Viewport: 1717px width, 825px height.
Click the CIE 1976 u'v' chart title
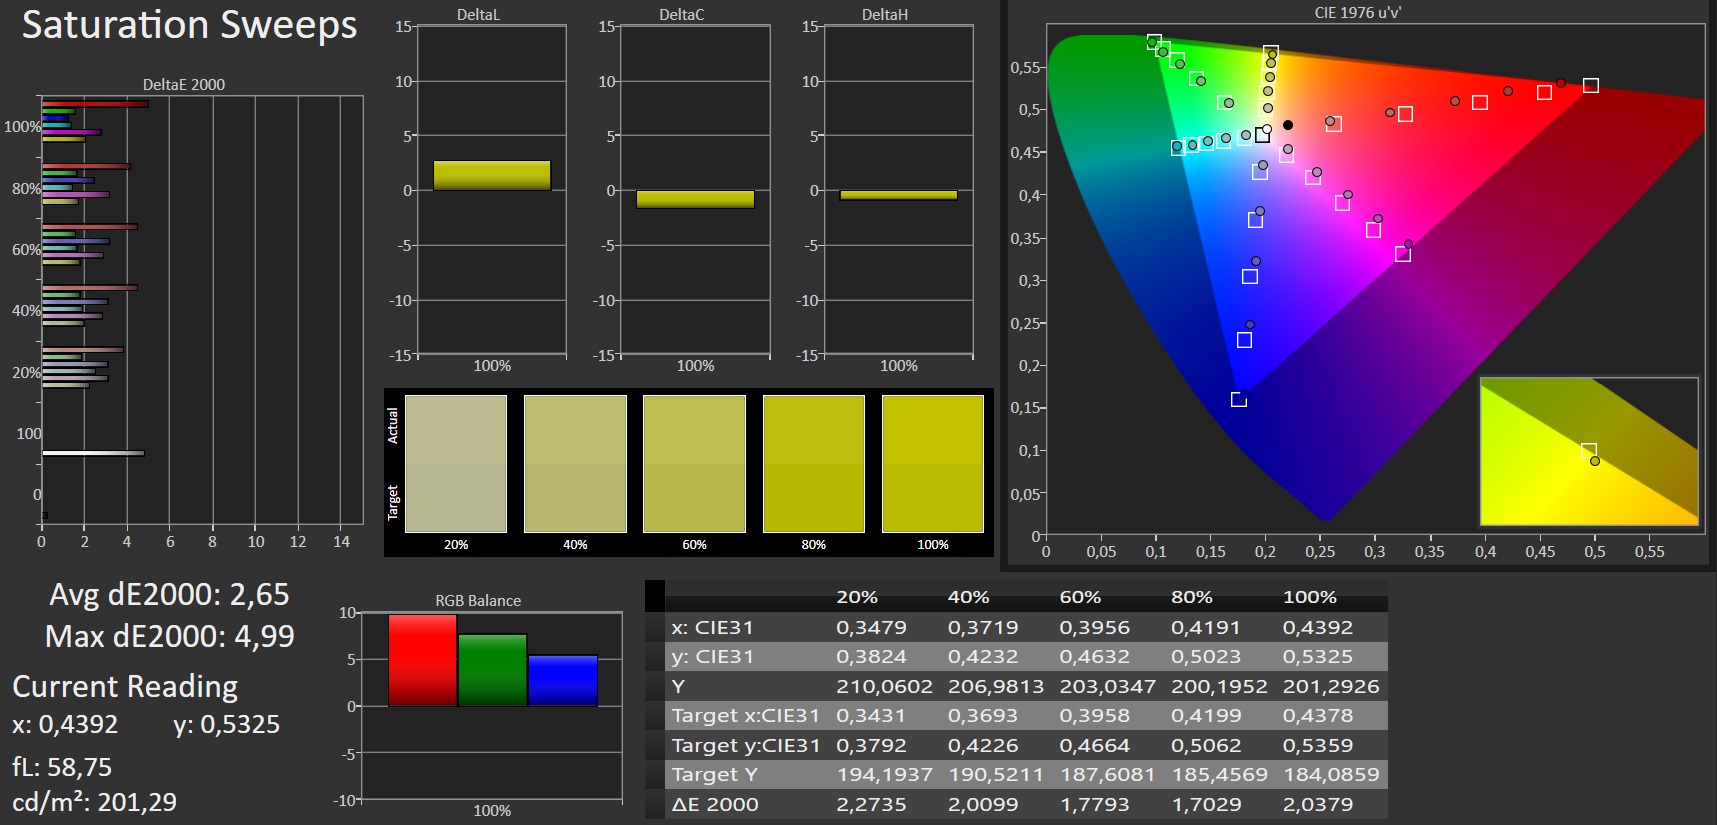click(x=1357, y=13)
